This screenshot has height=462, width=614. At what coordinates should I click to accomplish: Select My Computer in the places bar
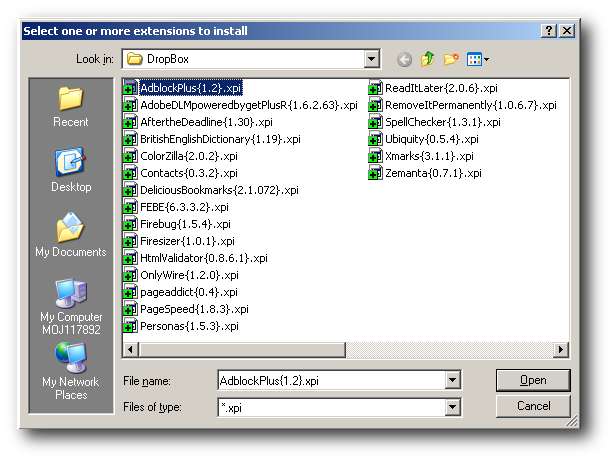(x=71, y=303)
